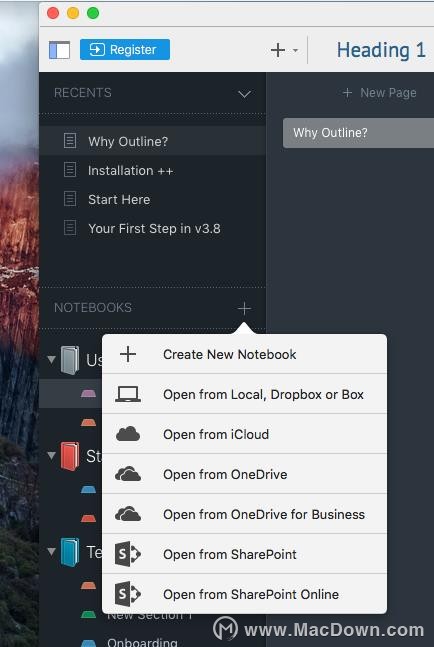Click the Notebooks plus icon
The image size is (434, 647).
pyautogui.click(x=244, y=308)
